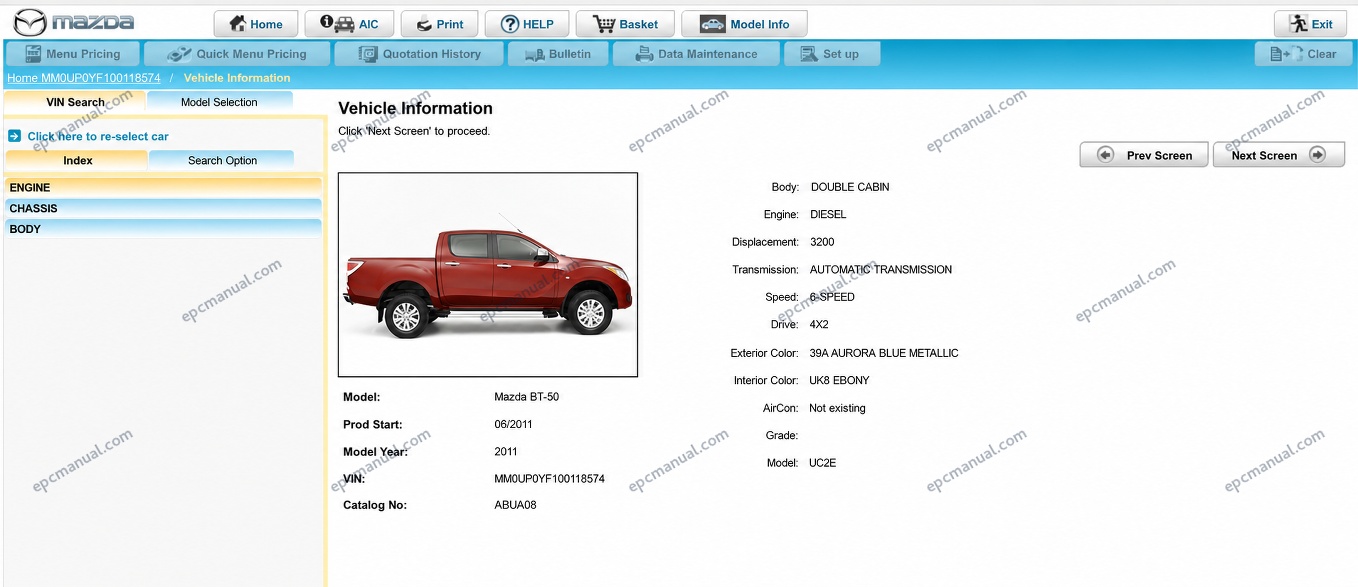This screenshot has height=587, width=1358.
Task: Proceed with Next Screen button
Action: [1278, 155]
